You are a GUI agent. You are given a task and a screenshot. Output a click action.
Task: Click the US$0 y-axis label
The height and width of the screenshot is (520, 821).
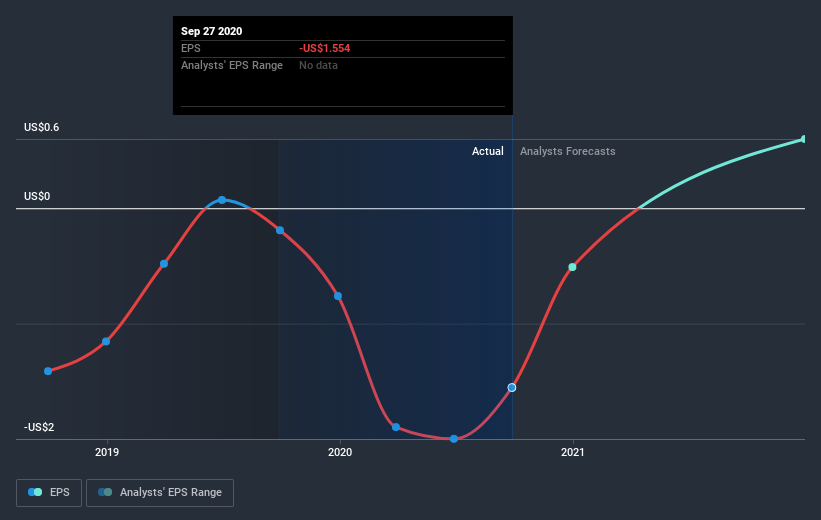[37, 196]
